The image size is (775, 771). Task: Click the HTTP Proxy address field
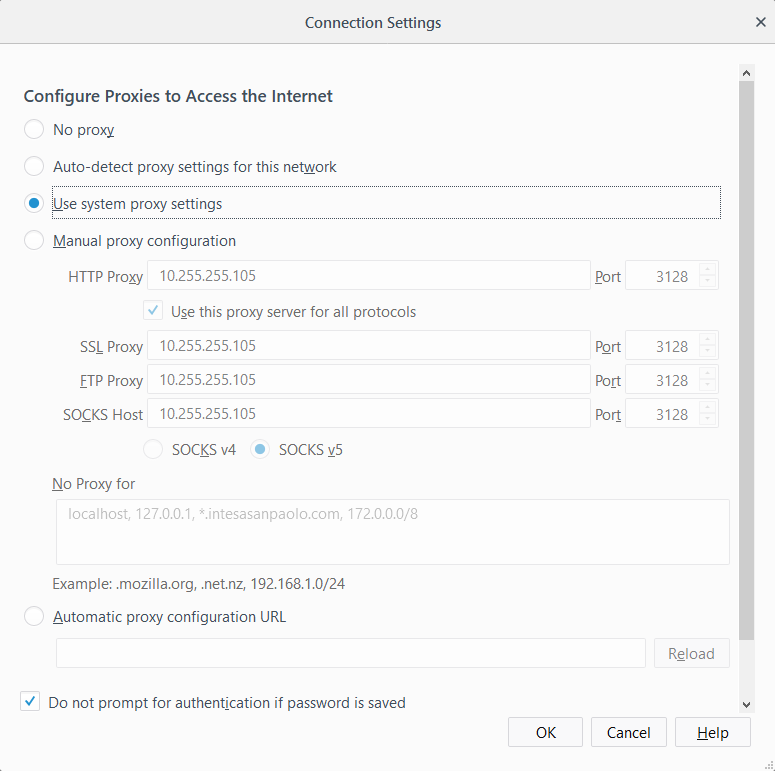pos(369,275)
